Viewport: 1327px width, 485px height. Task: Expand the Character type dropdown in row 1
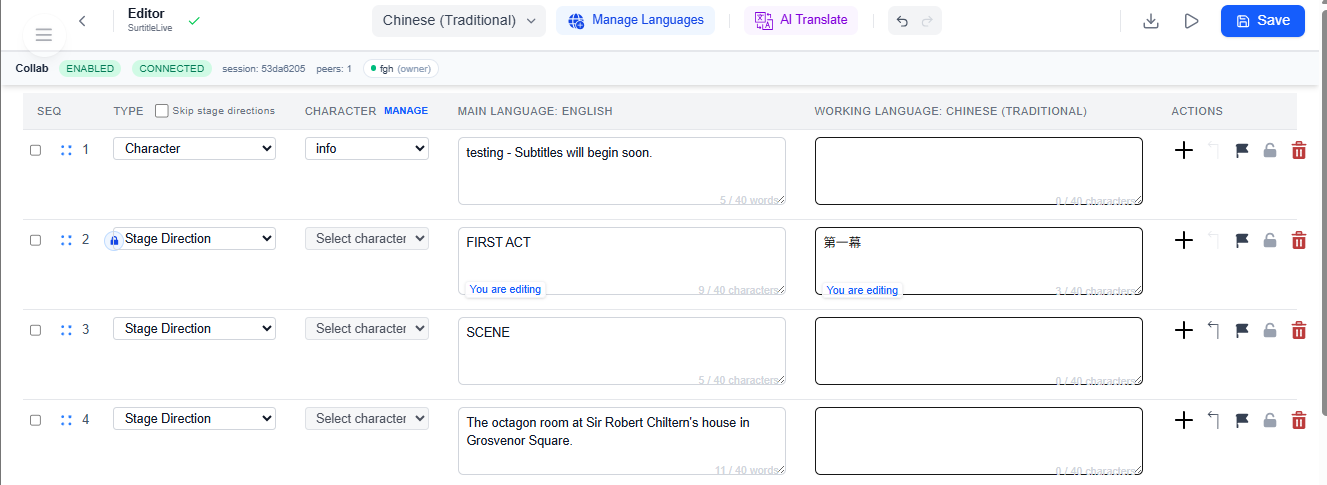(x=194, y=149)
